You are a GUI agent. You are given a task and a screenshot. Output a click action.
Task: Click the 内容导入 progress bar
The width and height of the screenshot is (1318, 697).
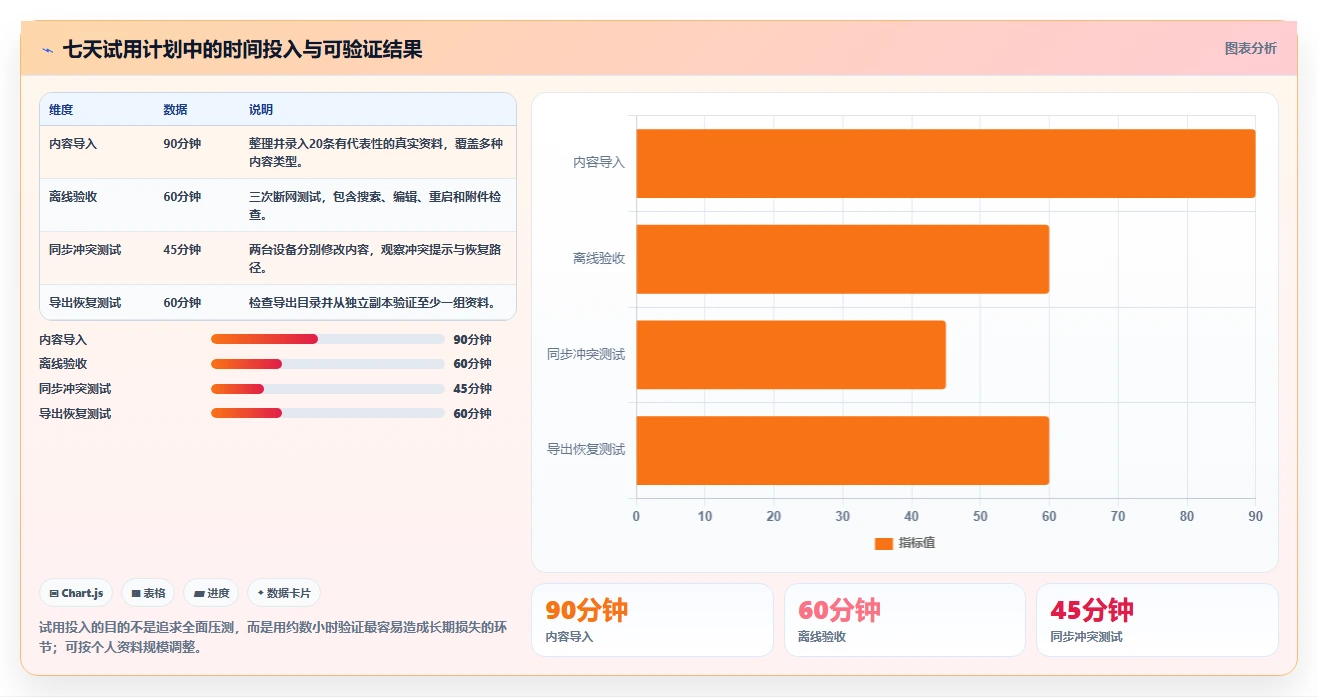[328, 339]
